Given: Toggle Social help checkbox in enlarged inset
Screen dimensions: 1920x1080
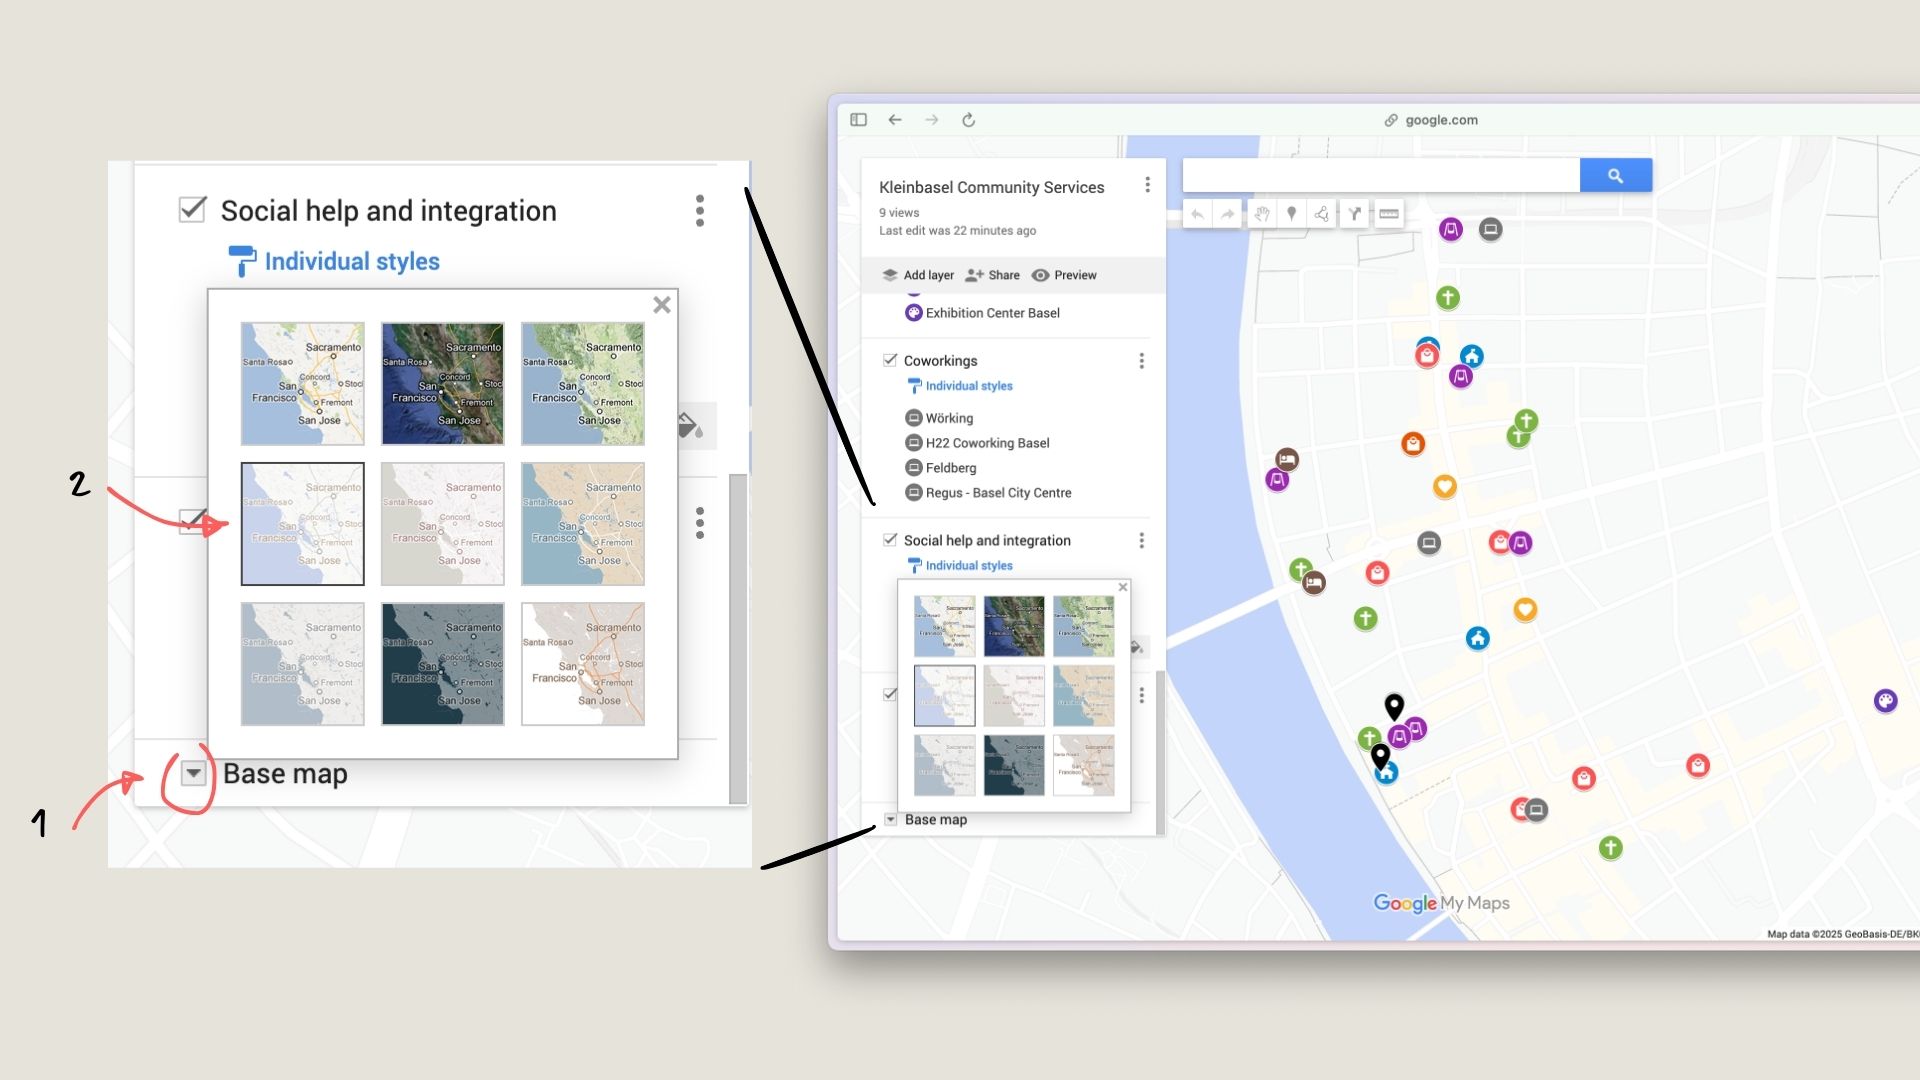Looking at the screenshot, I should [x=192, y=210].
